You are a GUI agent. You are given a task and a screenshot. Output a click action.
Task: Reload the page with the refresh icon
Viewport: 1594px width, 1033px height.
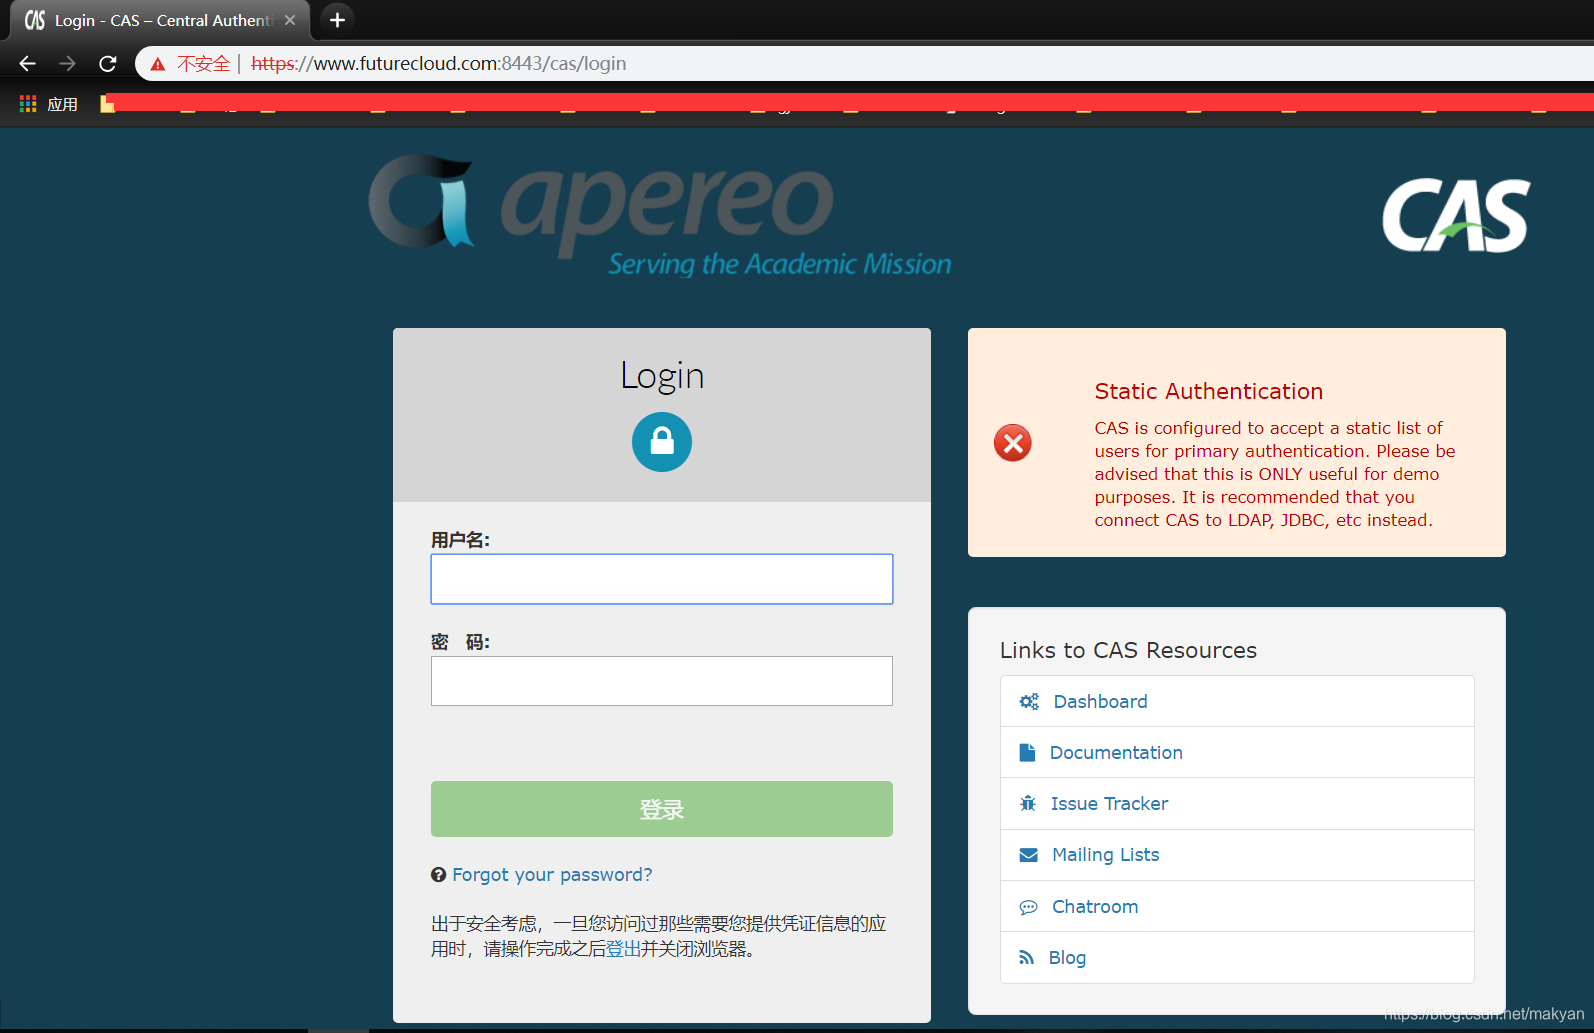[108, 64]
